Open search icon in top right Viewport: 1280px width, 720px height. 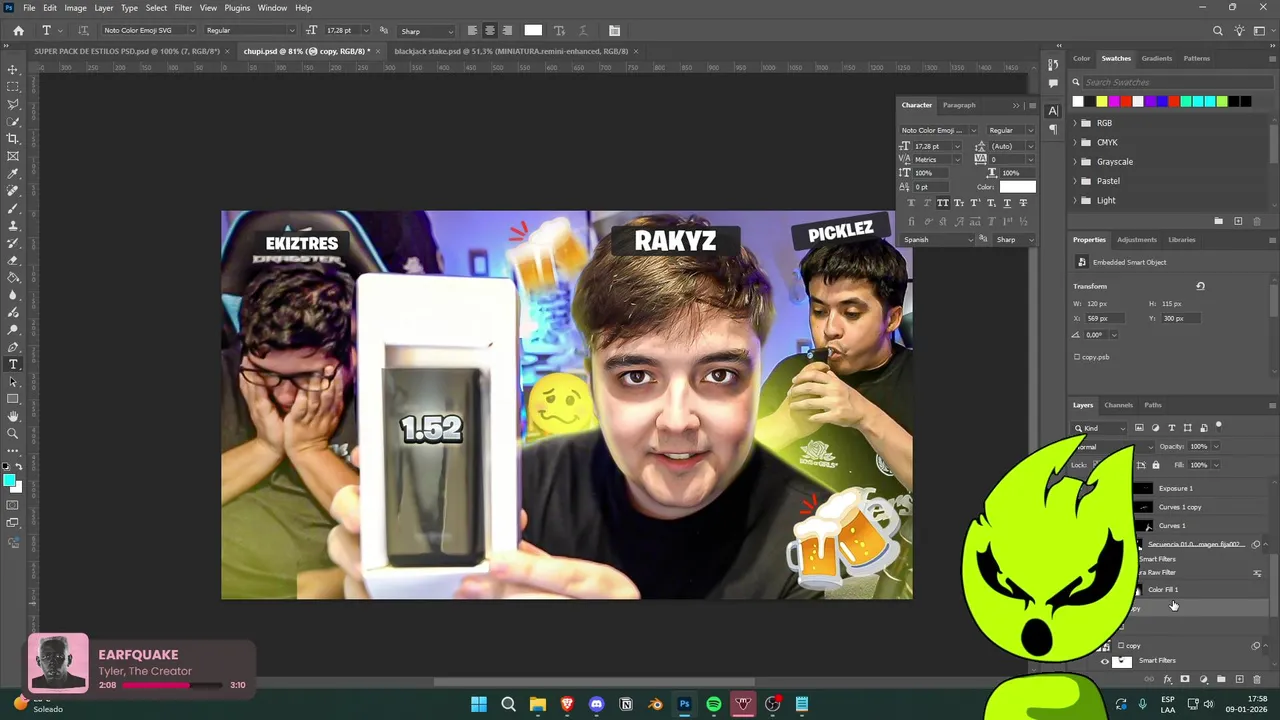coord(1218,31)
